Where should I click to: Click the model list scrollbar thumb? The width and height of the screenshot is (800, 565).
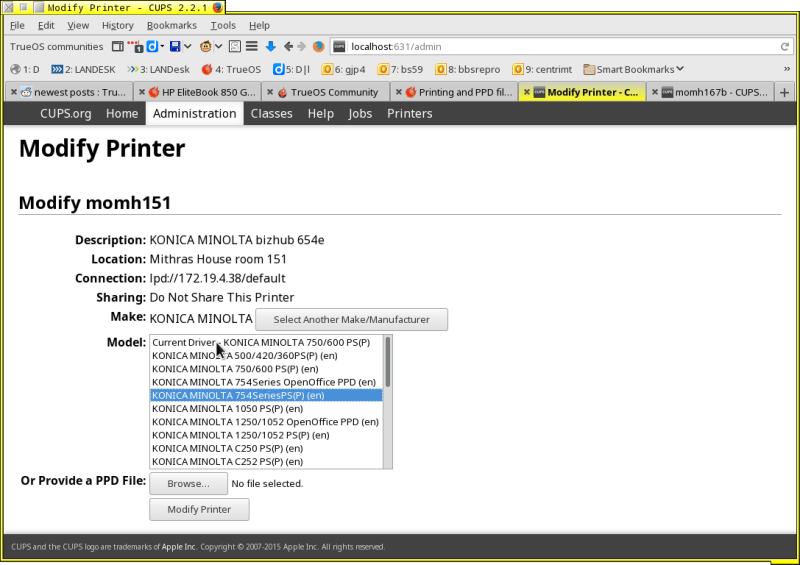(x=388, y=361)
